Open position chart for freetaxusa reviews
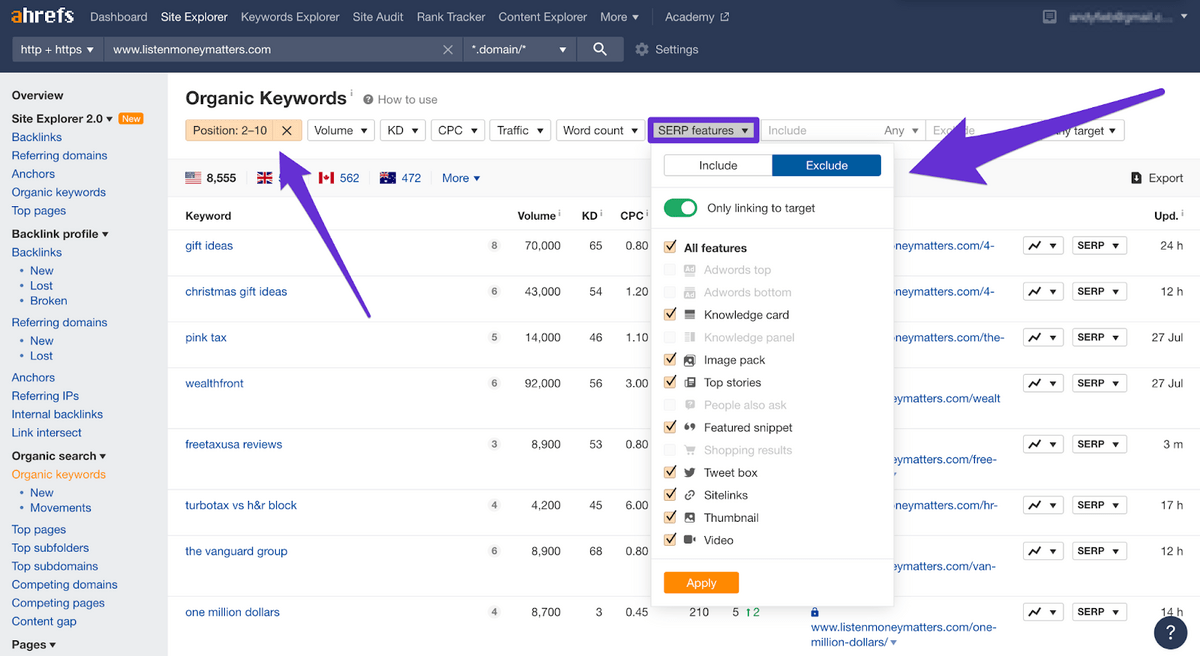The height and width of the screenshot is (656, 1200). (x=1042, y=445)
